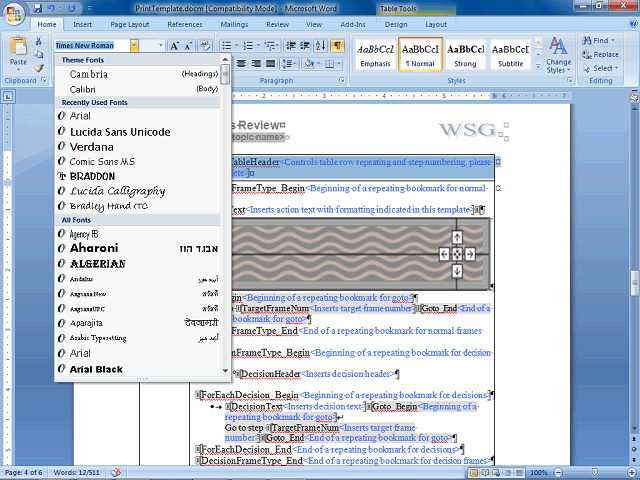Click the Replace button

click(600, 54)
